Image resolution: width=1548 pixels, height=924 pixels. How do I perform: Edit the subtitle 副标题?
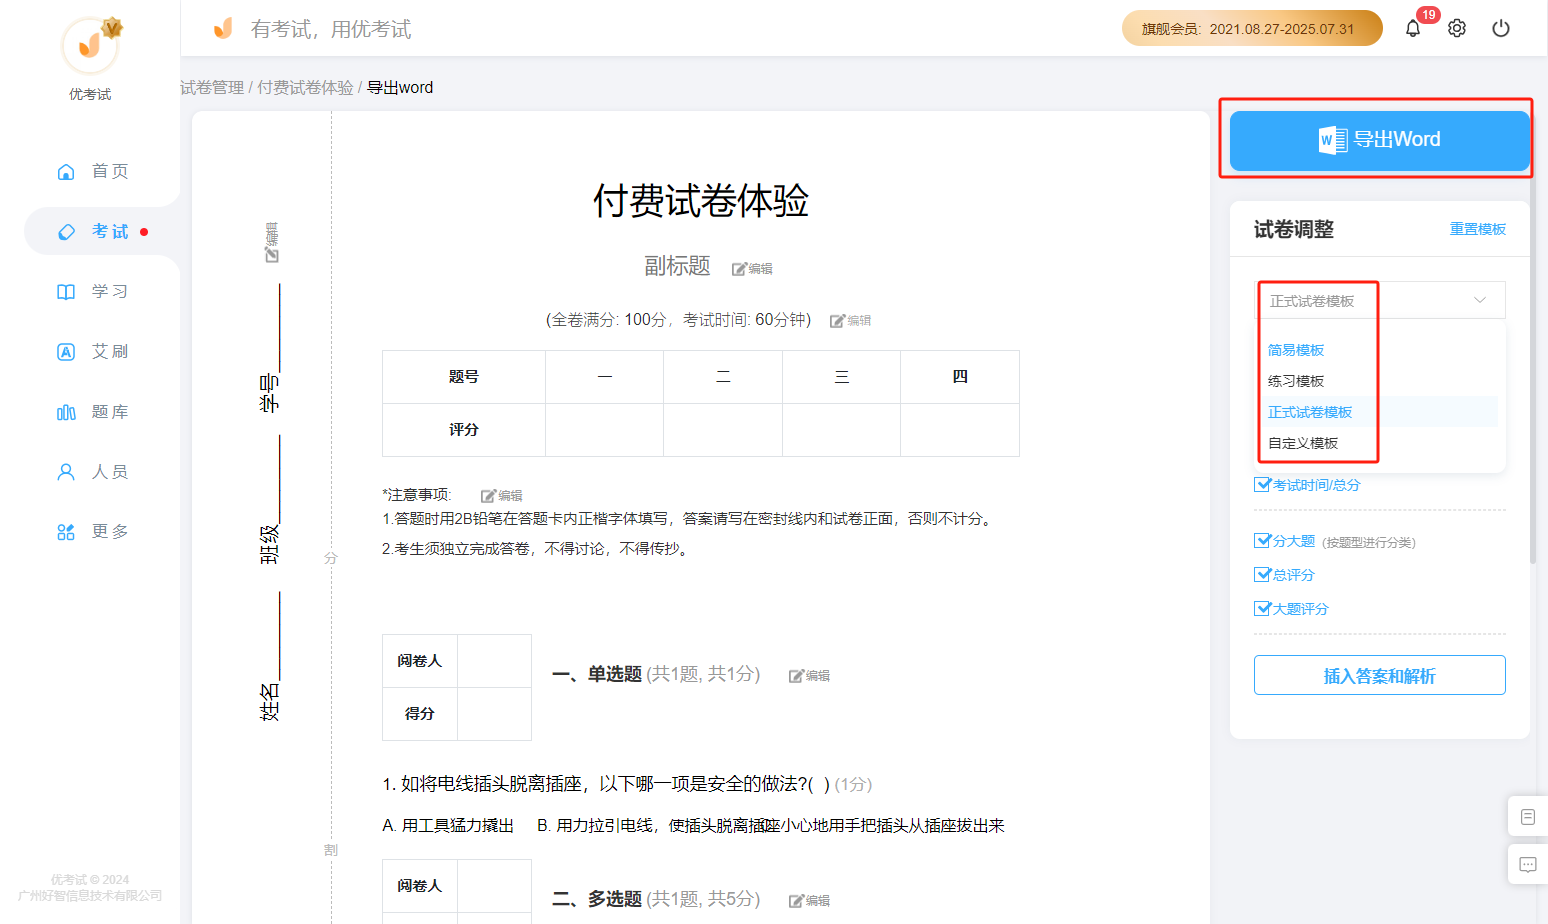click(x=752, y=269)
